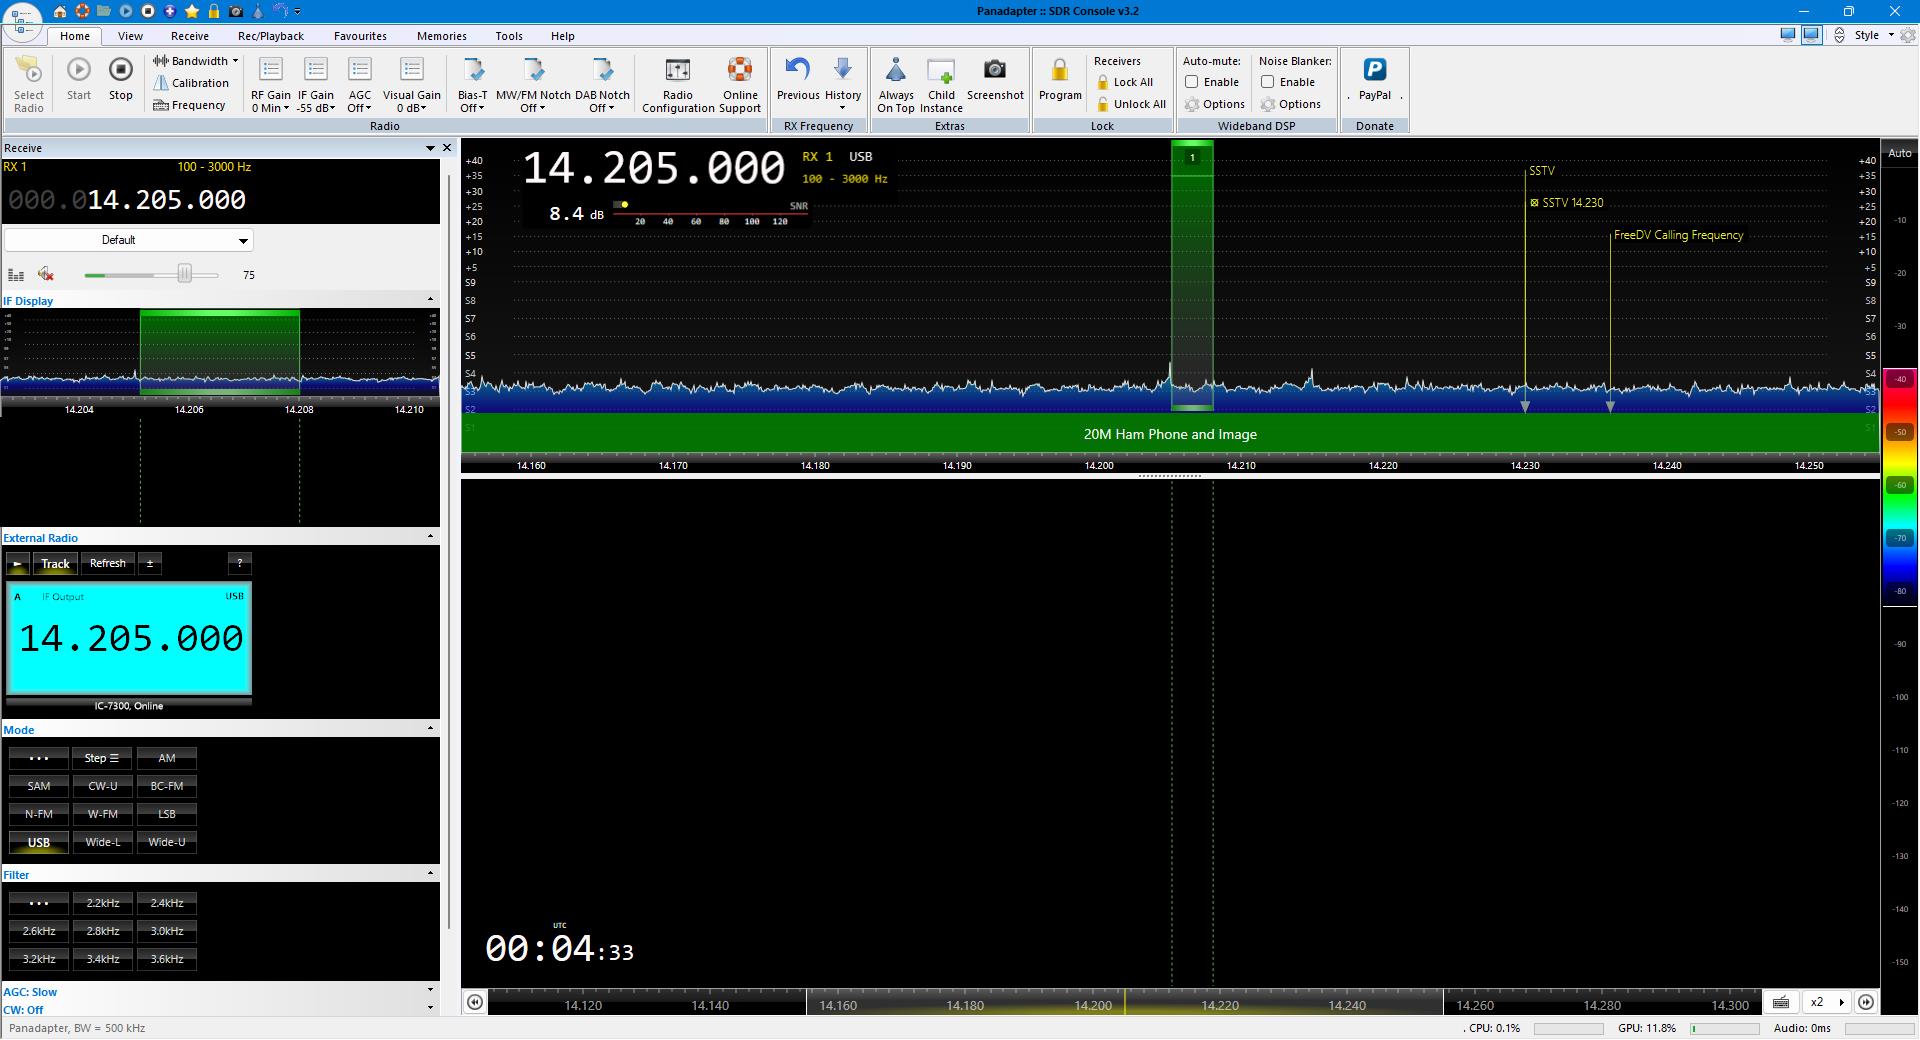Click the volume slider handle

pos(184,274)
